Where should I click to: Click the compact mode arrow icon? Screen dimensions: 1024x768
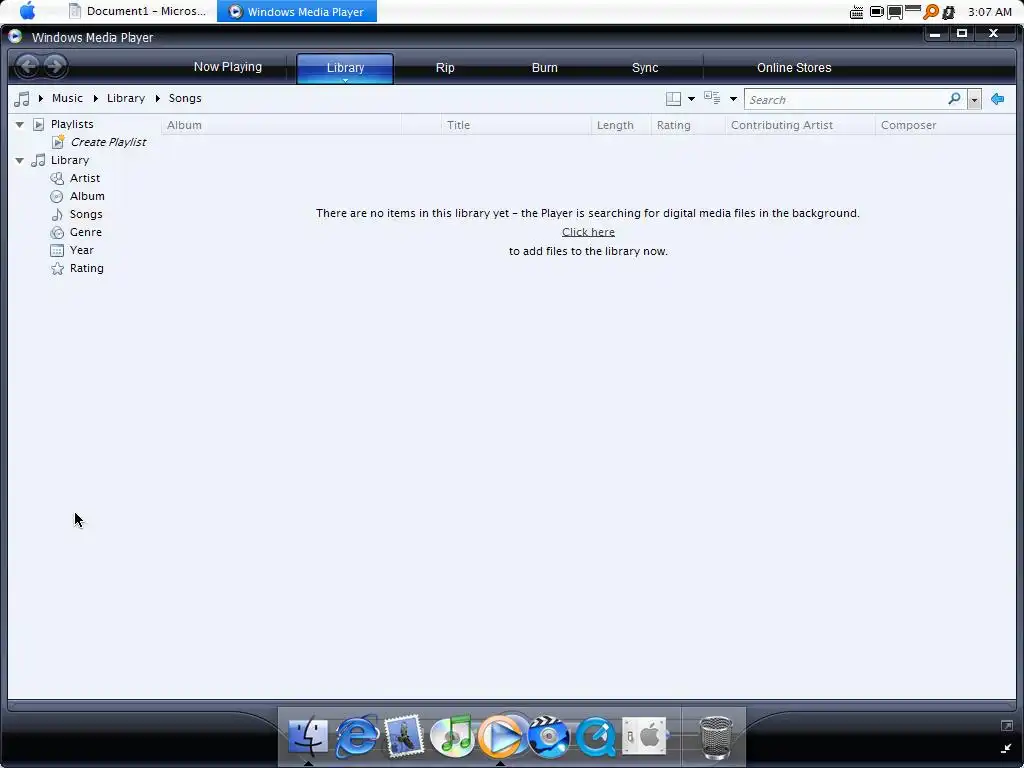(1006, 748)
